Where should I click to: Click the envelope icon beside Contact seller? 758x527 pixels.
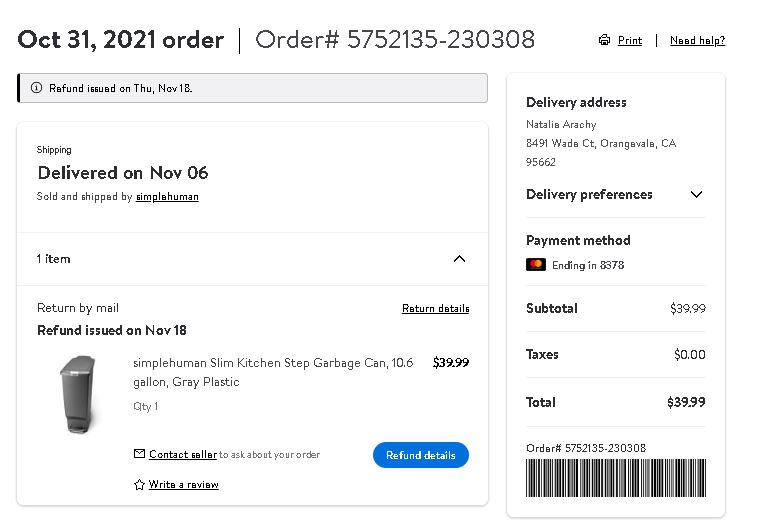139,454
